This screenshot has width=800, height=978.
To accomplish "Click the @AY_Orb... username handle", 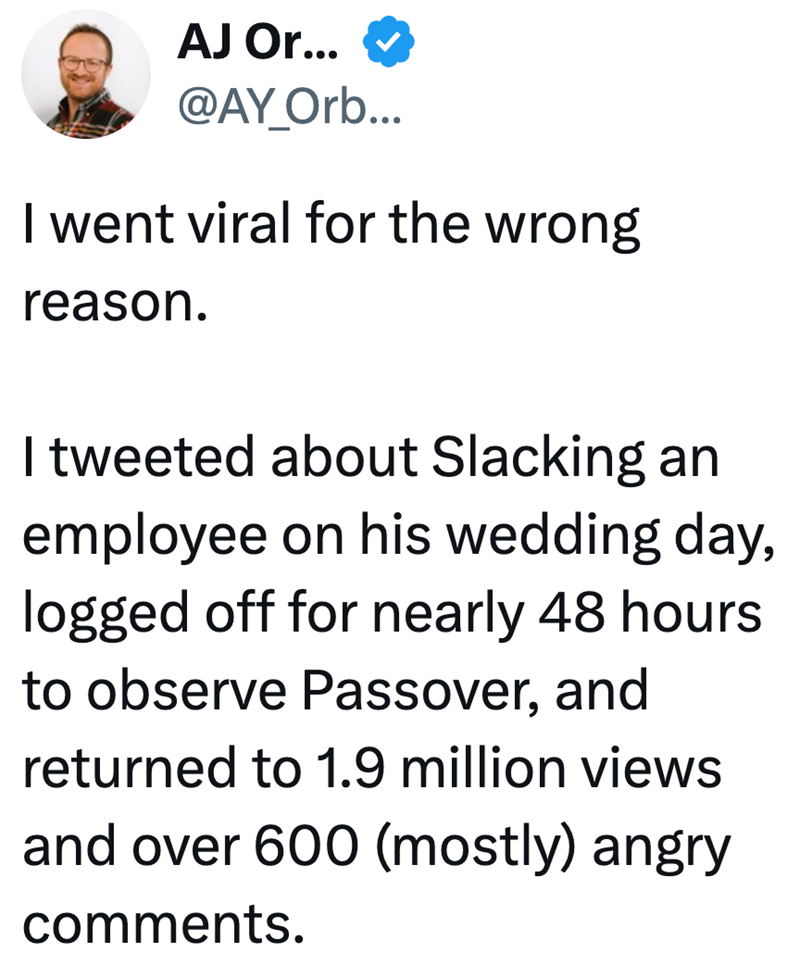I will coord(287,110).
